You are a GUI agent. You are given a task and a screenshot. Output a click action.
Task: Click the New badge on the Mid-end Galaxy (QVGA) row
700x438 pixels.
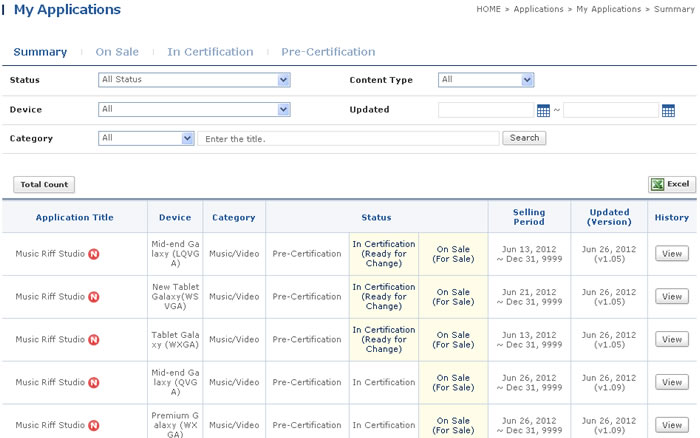click(x=94, y=383)
